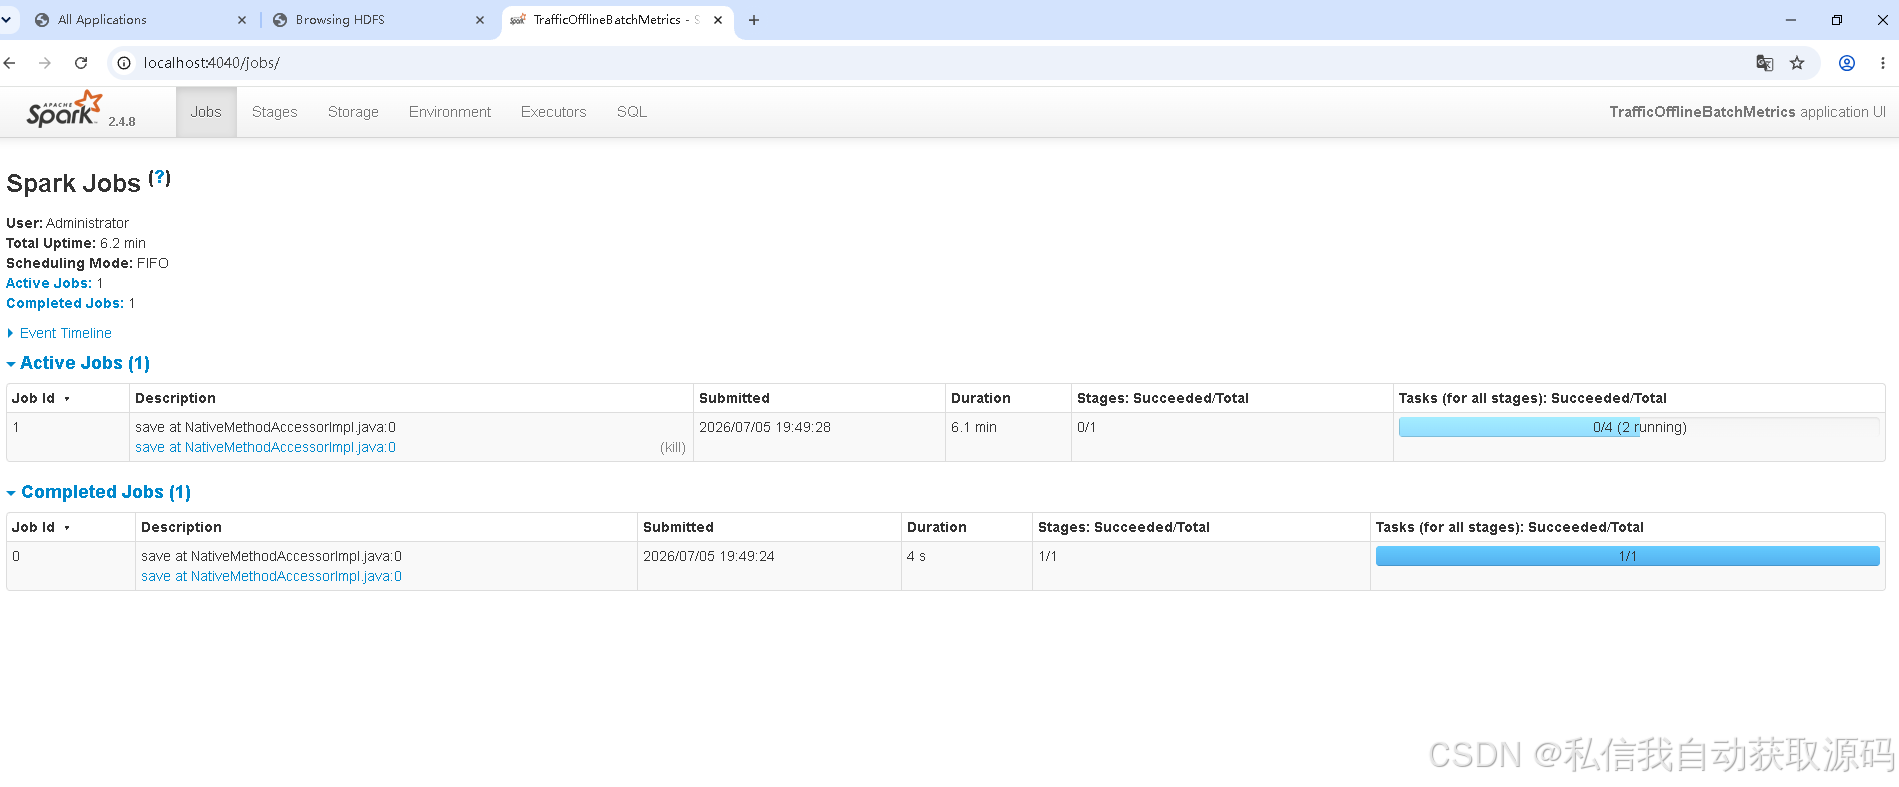Viewport: 1899px width, 787px height.
Task: Click the active job's task progress bar
Action: (1639, 427)
